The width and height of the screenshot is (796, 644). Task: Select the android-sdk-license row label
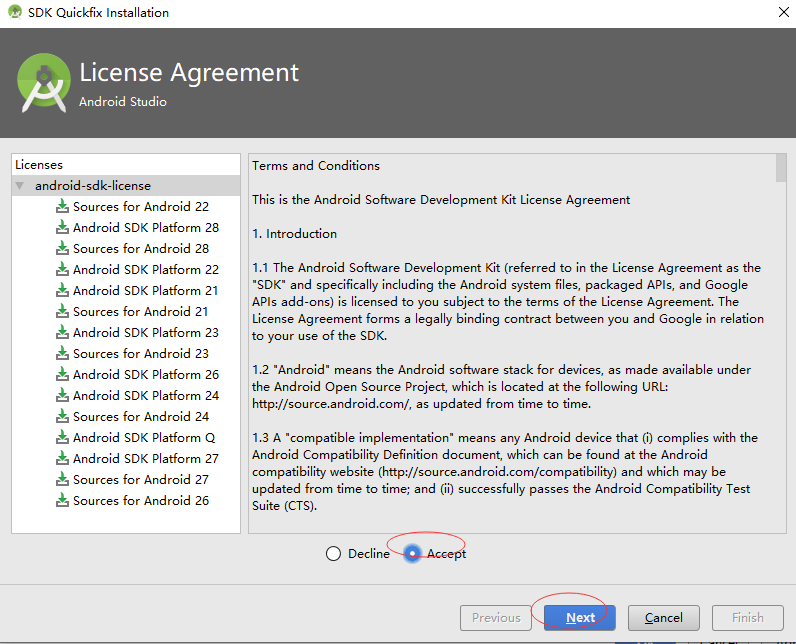93,186
